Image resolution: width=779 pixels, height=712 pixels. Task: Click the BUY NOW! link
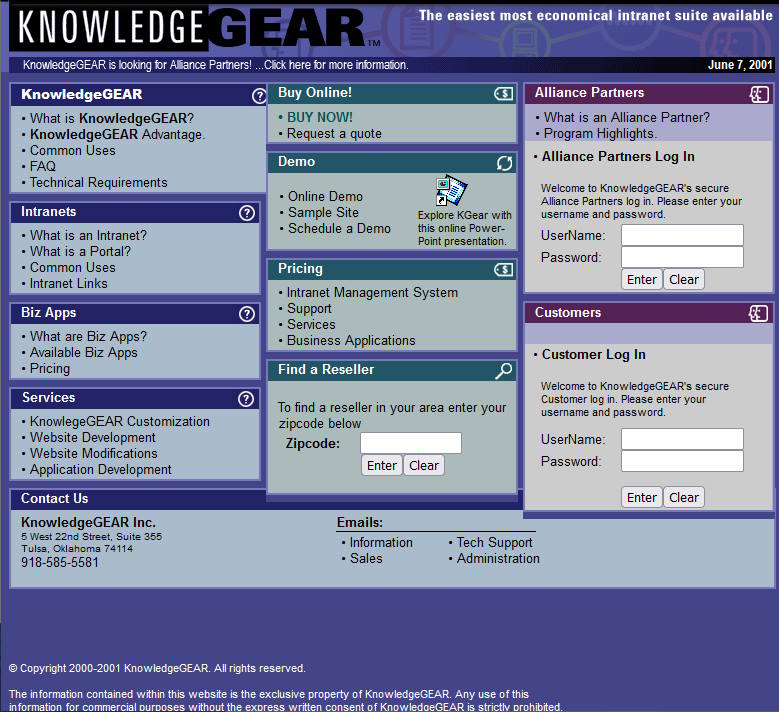pyautogui.click(x=320, y=117)
